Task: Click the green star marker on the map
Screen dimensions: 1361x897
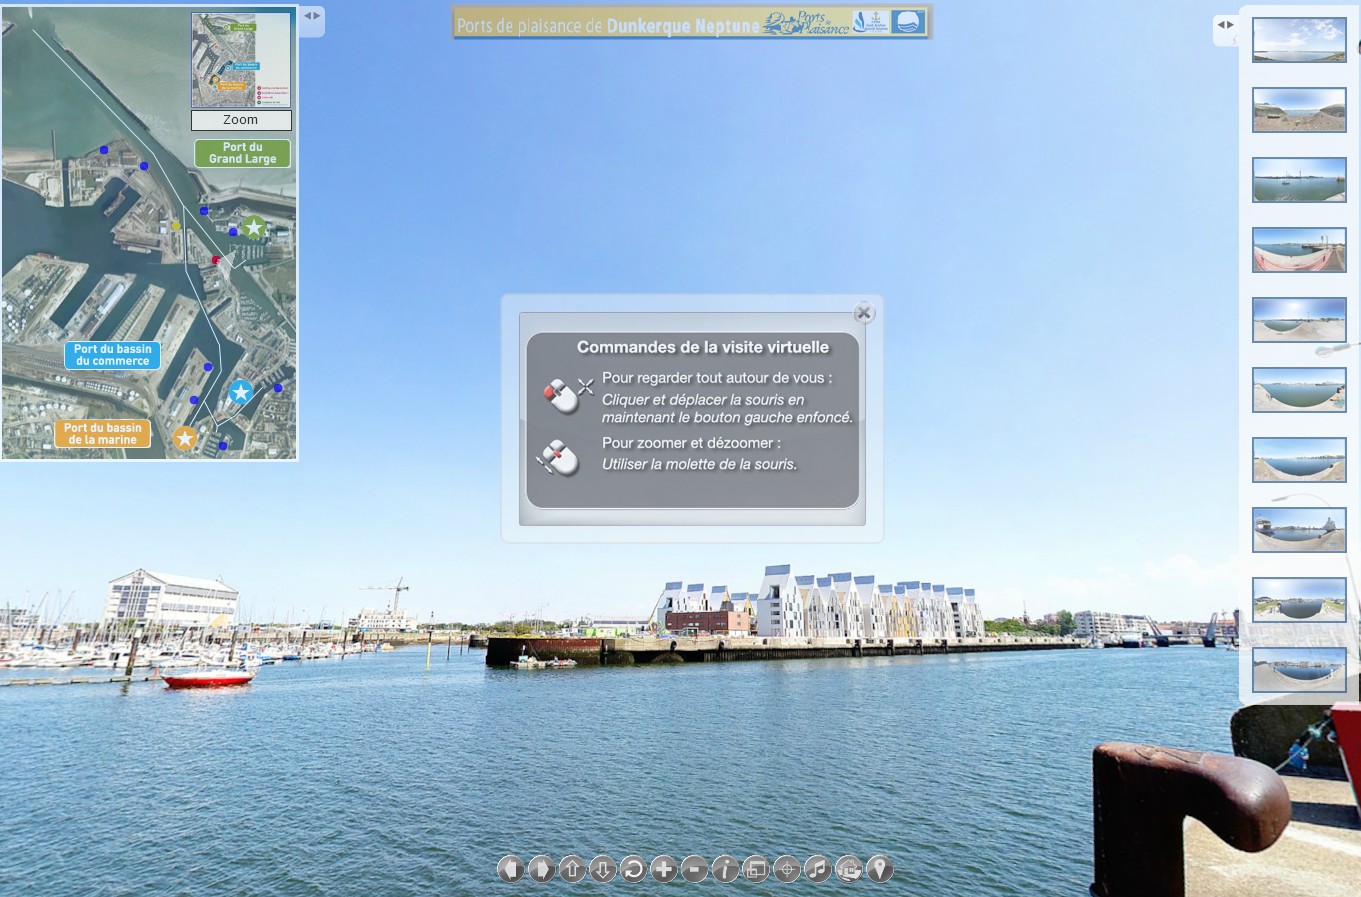Action: tap(254, 228)
